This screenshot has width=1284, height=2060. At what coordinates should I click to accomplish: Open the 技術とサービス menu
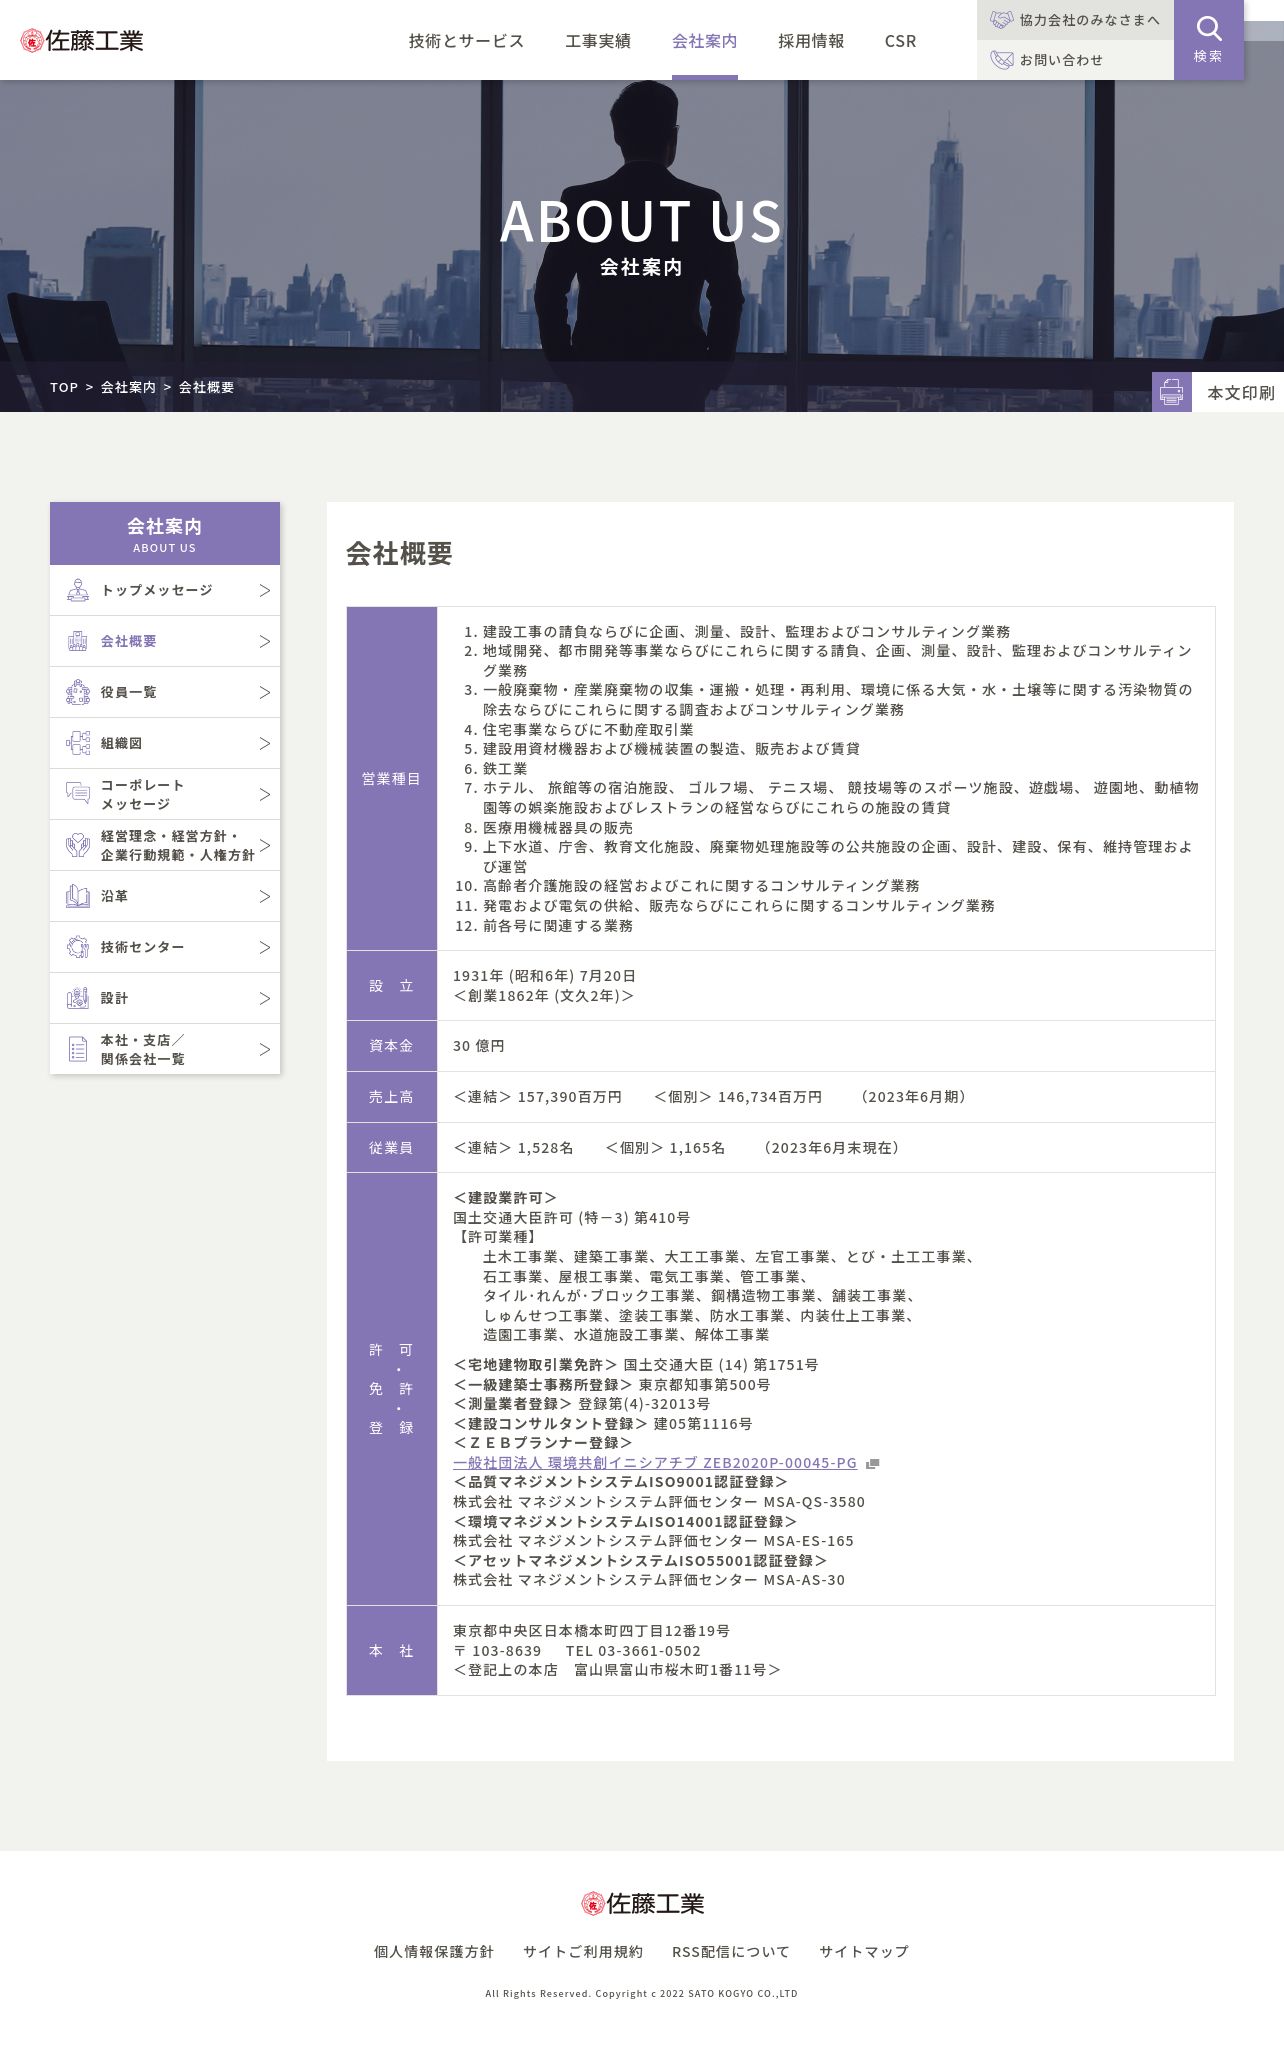point(466,41)
